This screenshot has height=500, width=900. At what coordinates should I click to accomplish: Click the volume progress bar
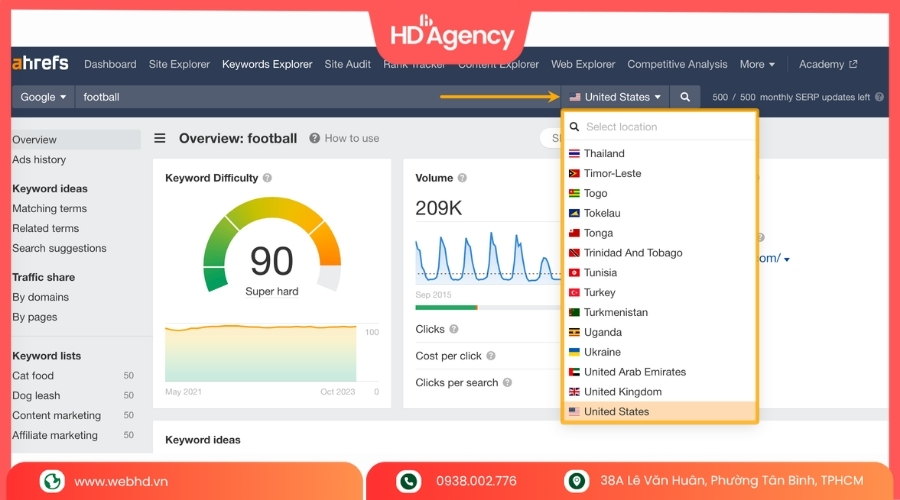pyautogui.click(x=488, y=308)
